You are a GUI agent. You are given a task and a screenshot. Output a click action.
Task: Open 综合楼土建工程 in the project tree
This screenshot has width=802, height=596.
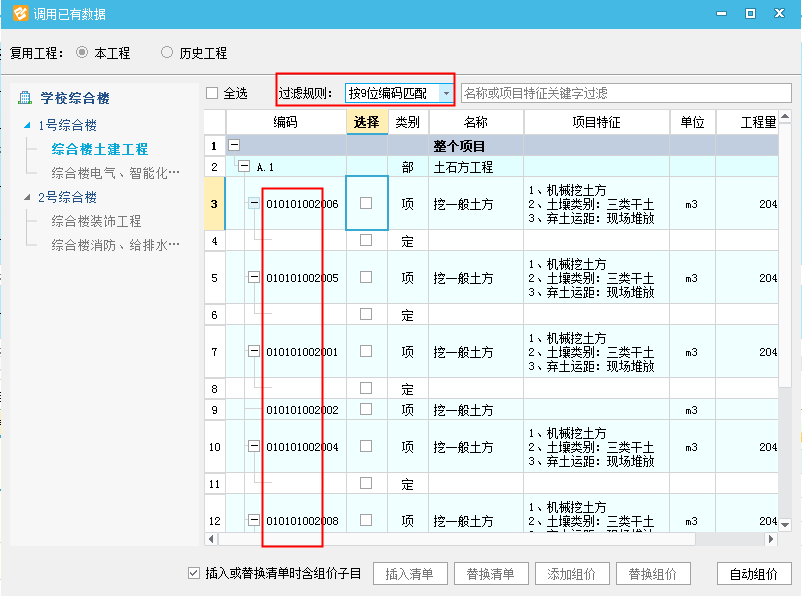coord(100,149)
